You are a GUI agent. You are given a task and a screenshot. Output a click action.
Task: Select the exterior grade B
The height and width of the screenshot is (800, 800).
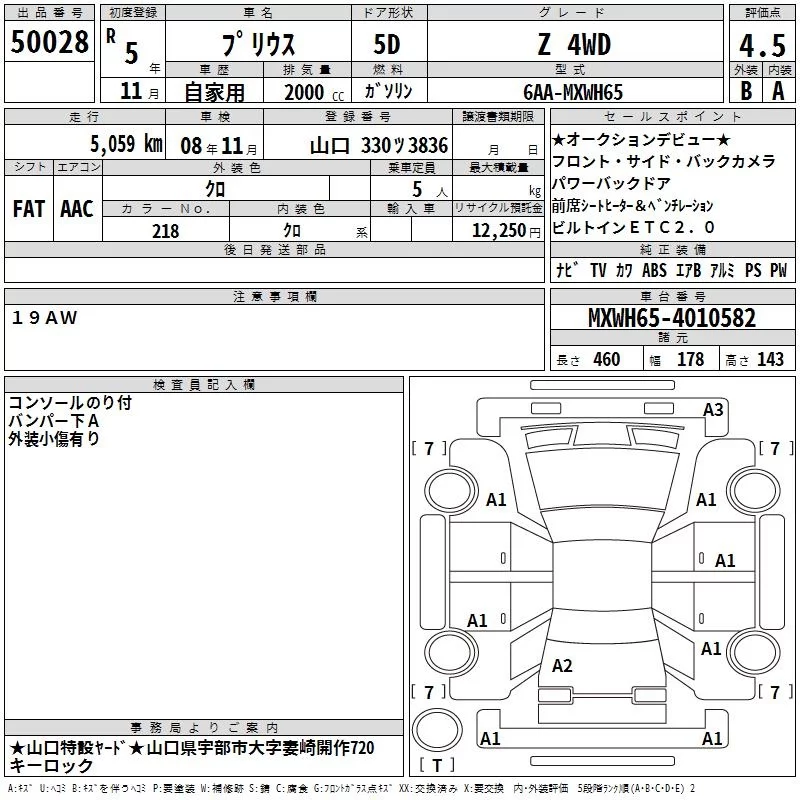coord(746,91)
